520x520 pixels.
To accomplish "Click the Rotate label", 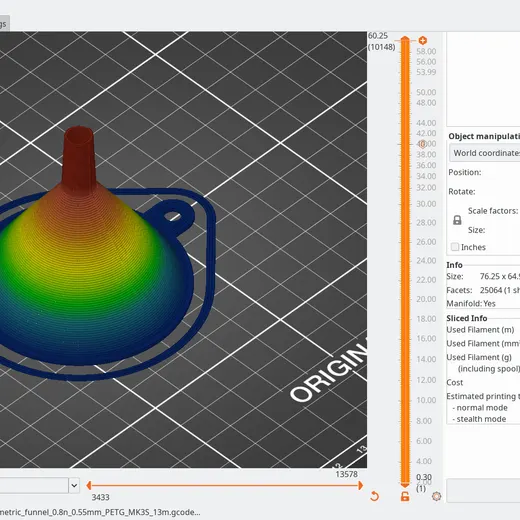I will (462, 192).
